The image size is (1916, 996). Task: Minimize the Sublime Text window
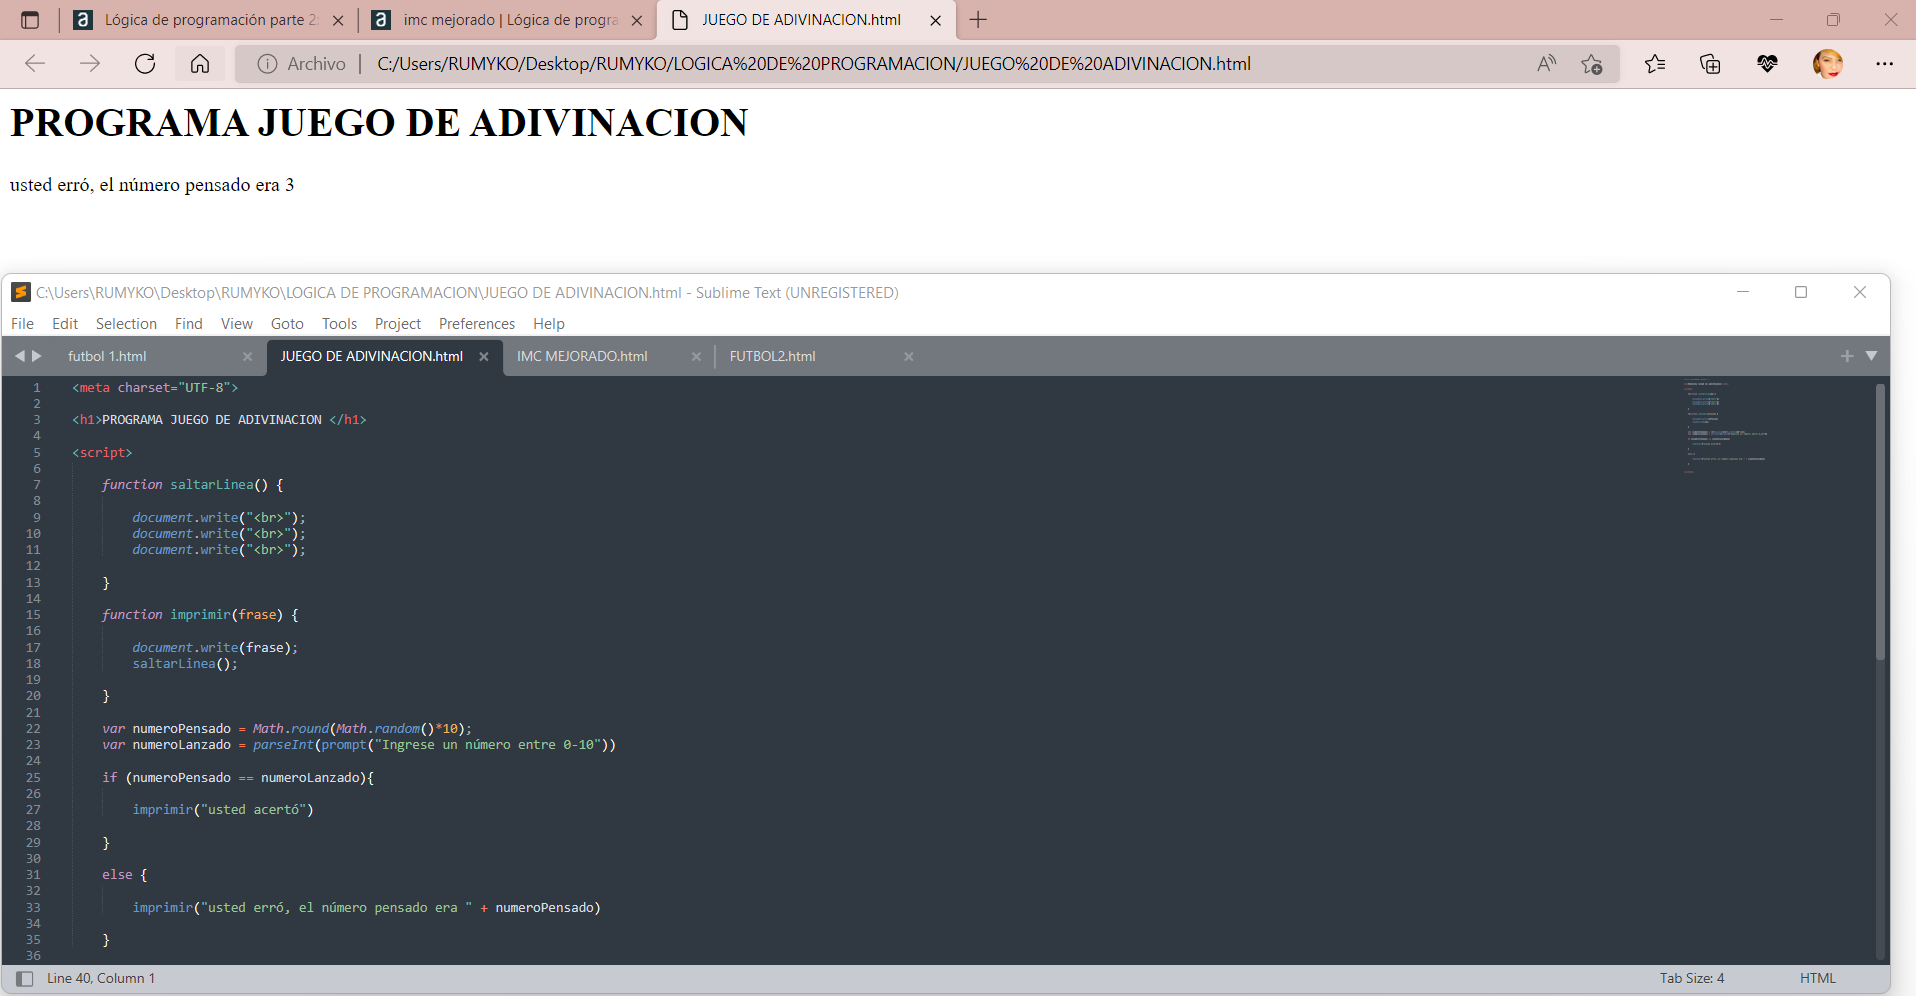[x=1743, y=292]
